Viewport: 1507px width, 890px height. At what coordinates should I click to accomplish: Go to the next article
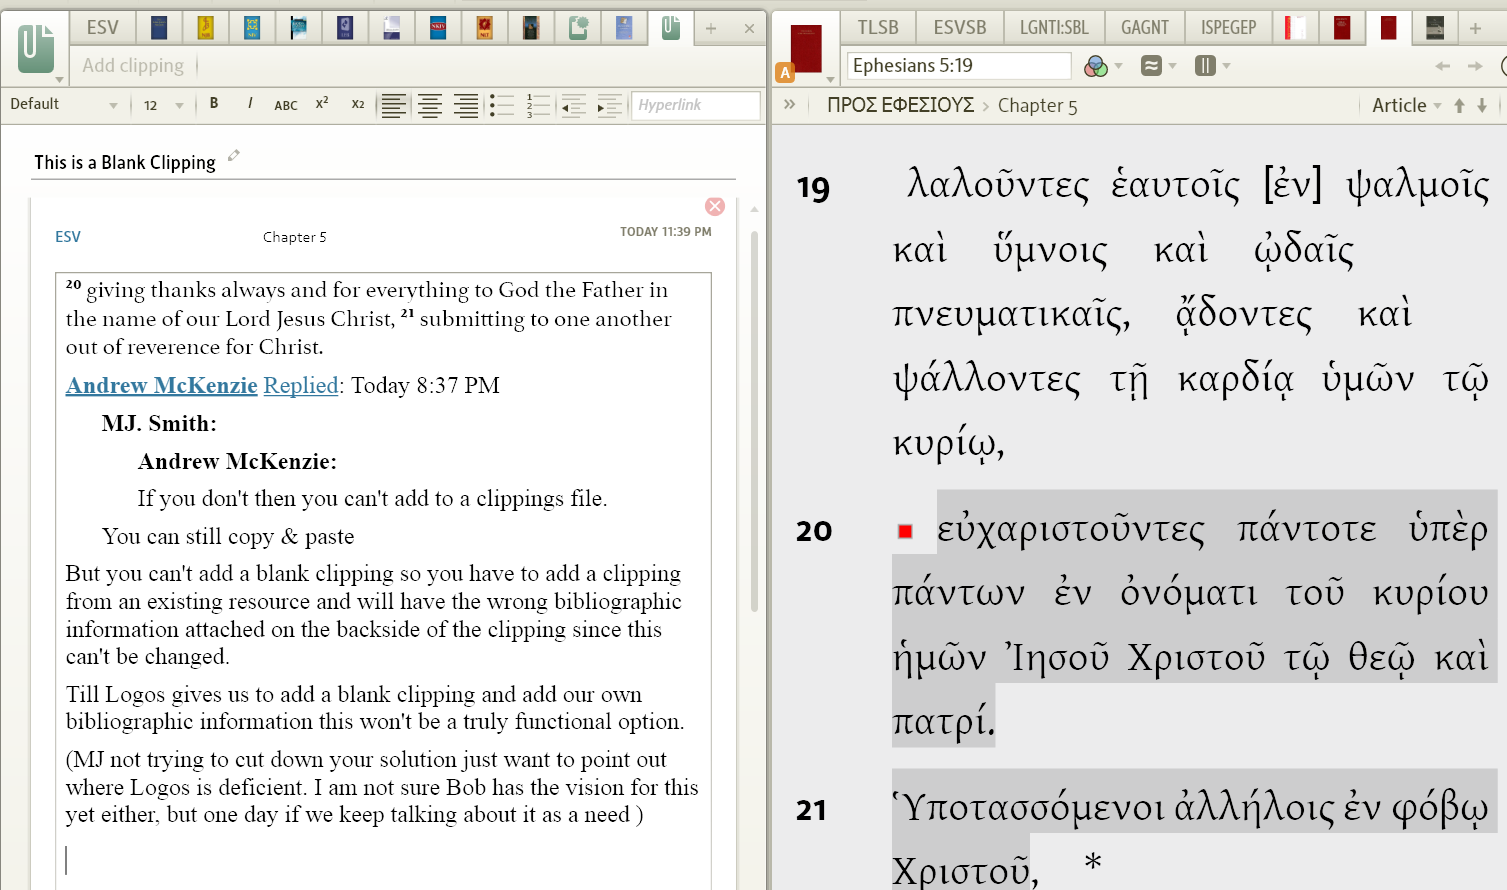[x=1482, y=105]
